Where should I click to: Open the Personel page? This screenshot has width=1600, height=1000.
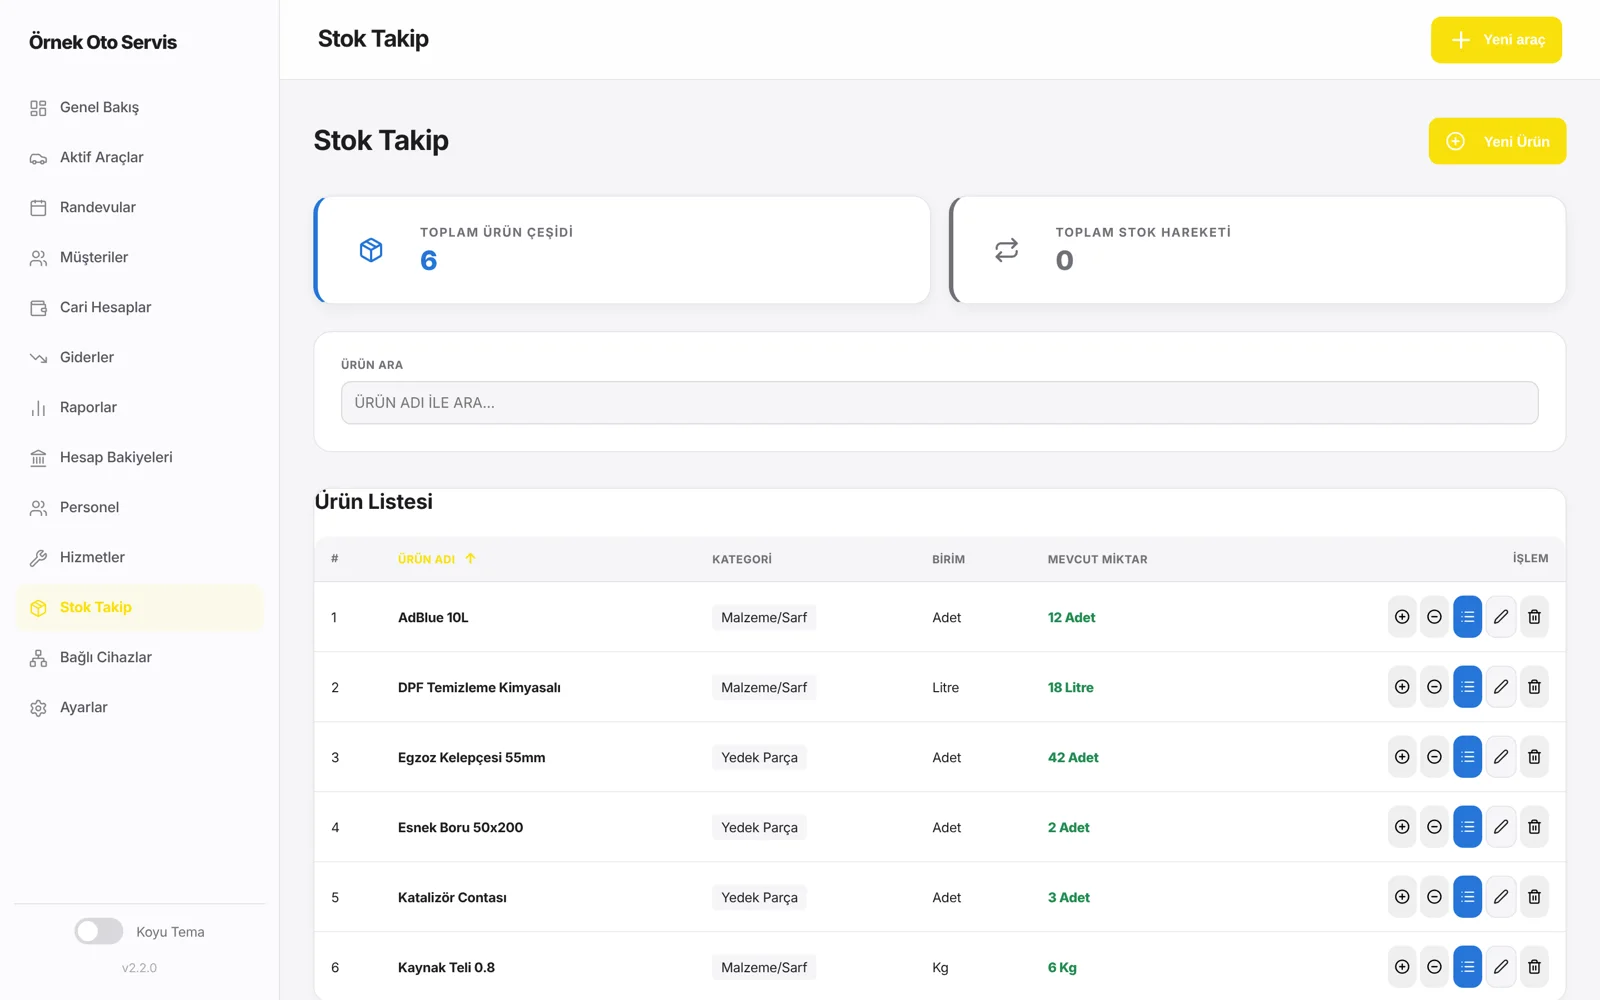click(x=139, y=507)
